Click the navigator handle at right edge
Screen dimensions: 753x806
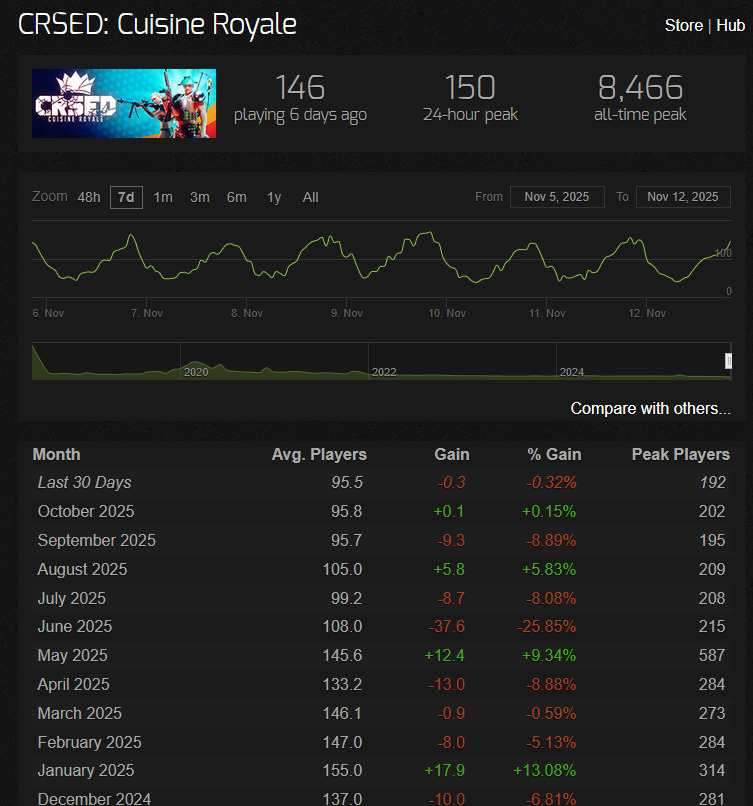pyautogui.click(x=728, y=361)
